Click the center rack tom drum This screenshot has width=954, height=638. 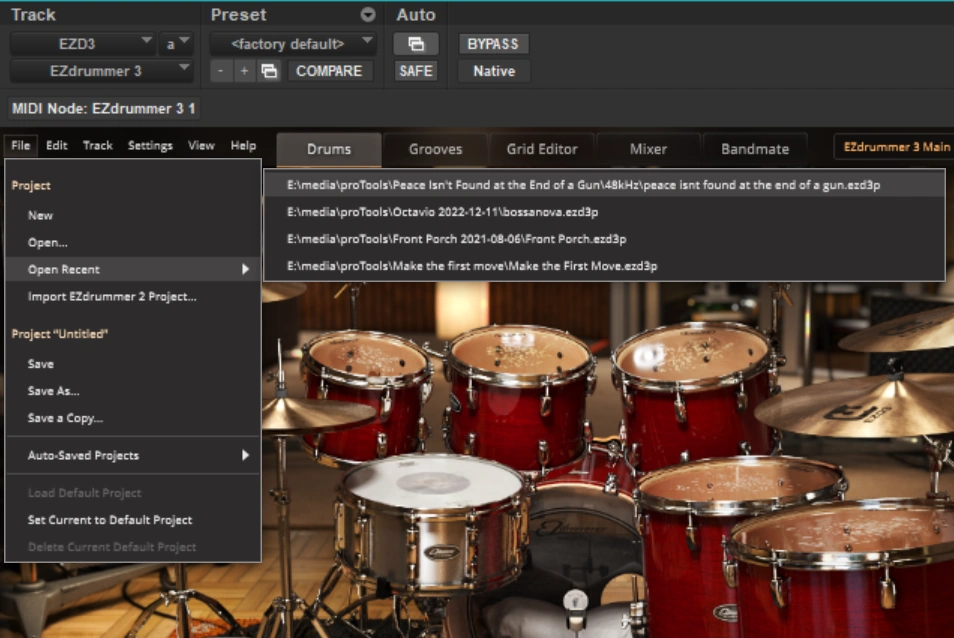[x=519, y=390]
